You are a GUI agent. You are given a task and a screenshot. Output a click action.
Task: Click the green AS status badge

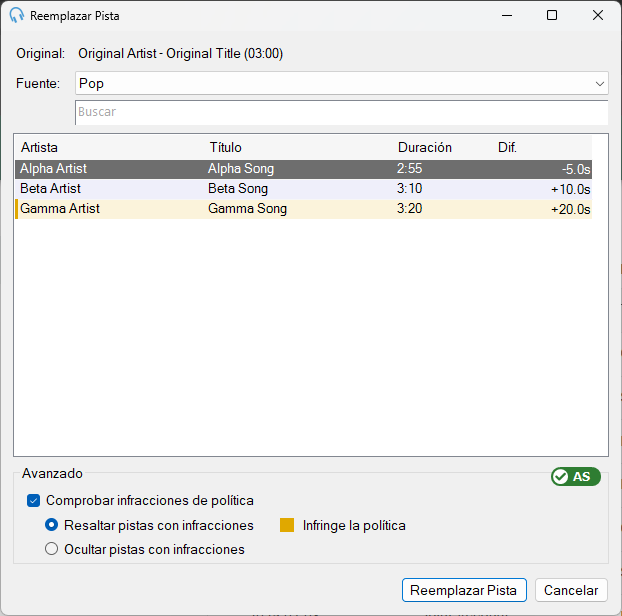click(576, 476)
